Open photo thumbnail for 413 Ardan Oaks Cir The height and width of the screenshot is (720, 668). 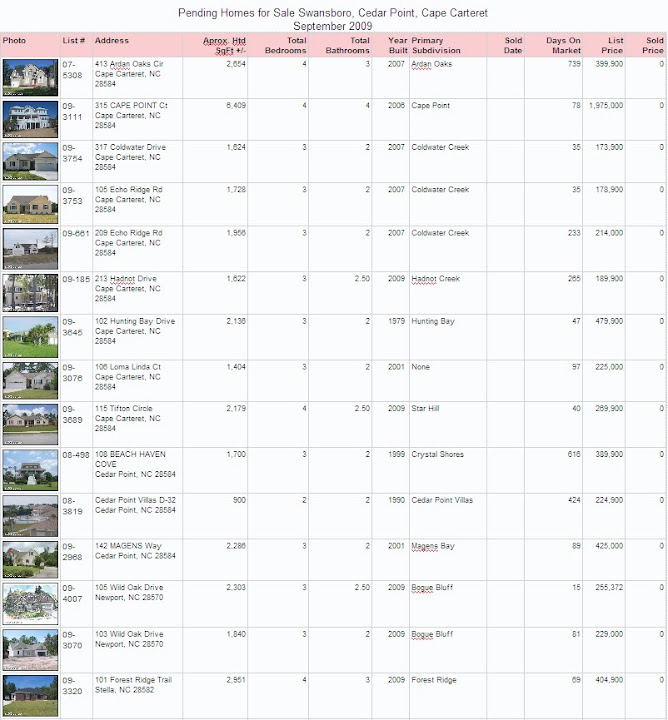(x=30, y=78)
